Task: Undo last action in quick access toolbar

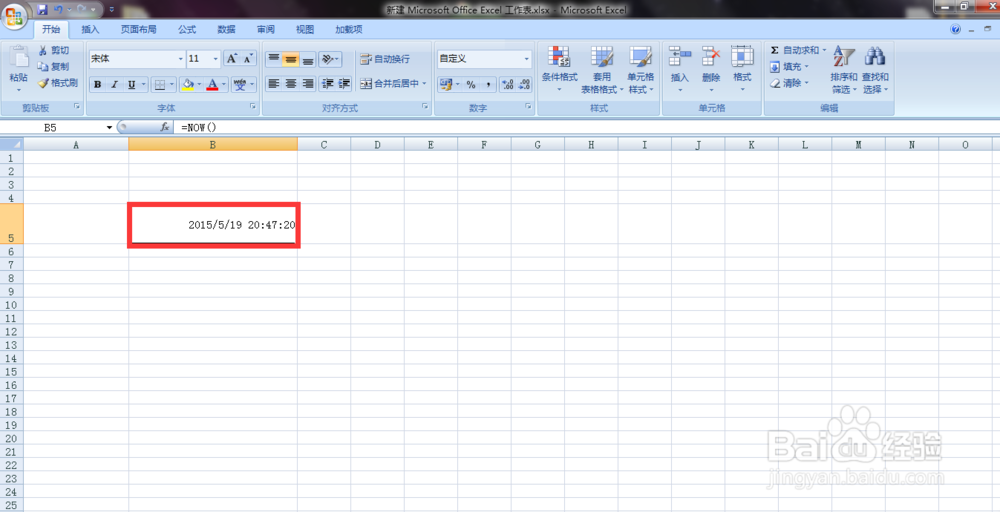Action: (59, 10)
